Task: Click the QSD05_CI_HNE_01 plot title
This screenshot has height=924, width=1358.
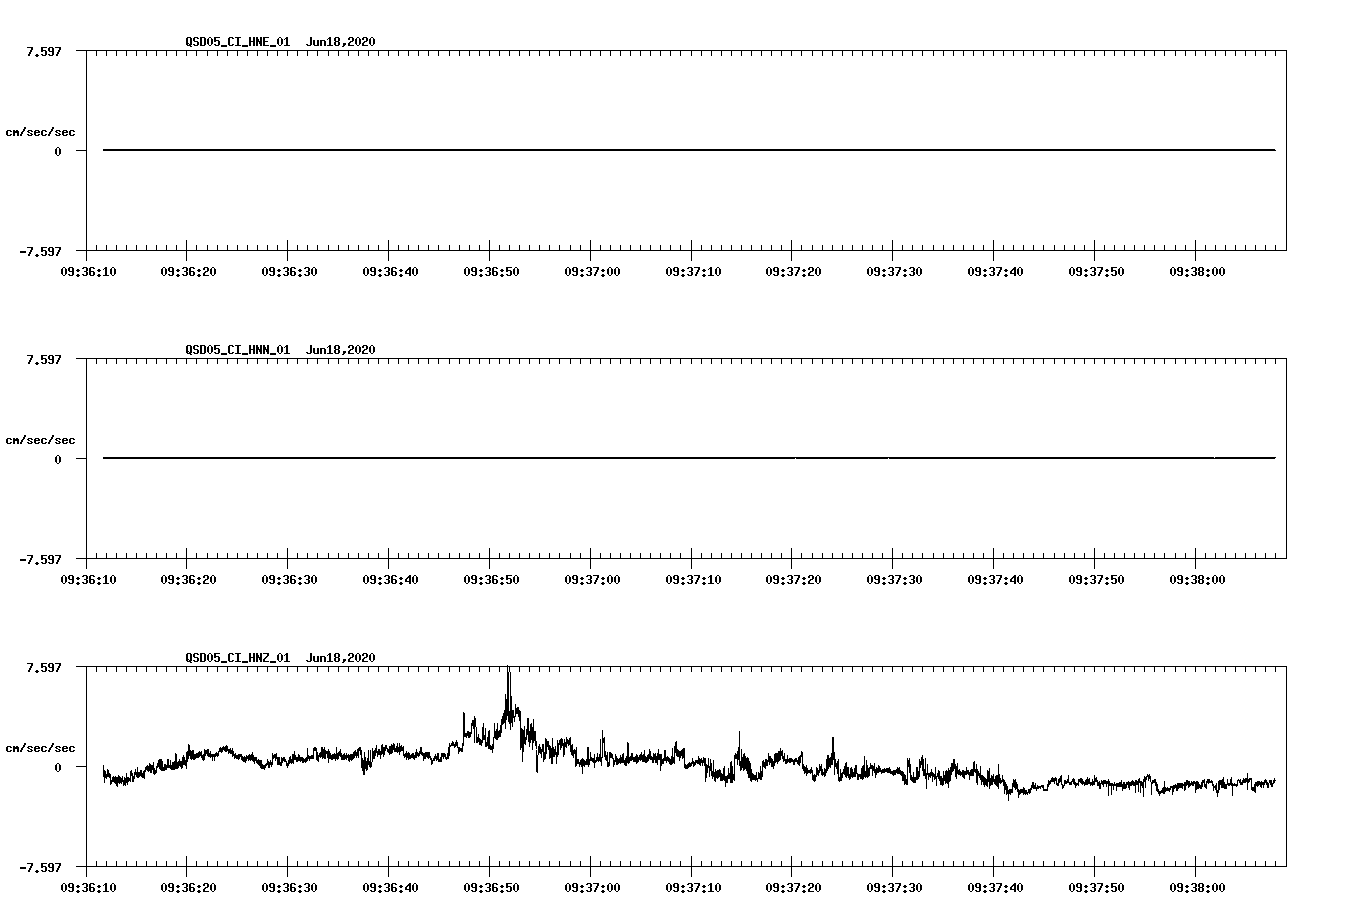Action: coord(280,41)
